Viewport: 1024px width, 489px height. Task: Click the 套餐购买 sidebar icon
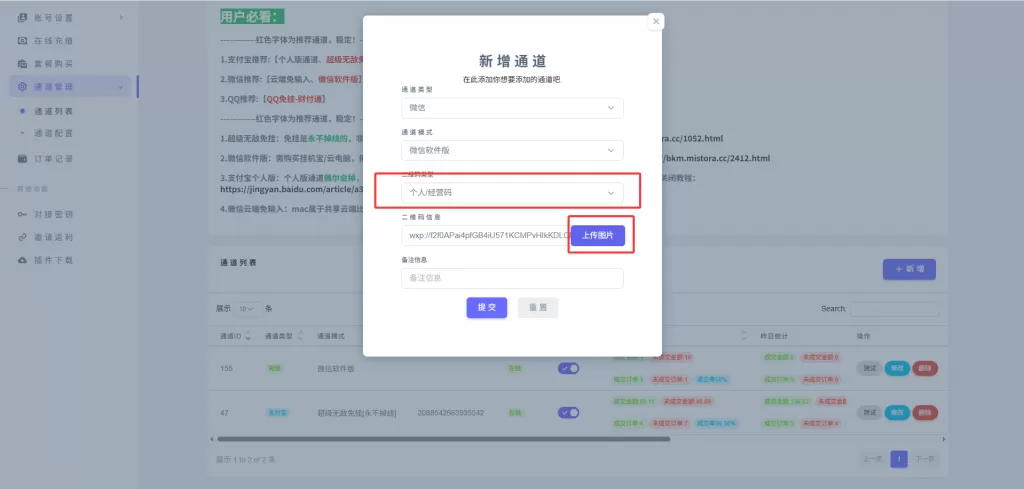(22, 64)
